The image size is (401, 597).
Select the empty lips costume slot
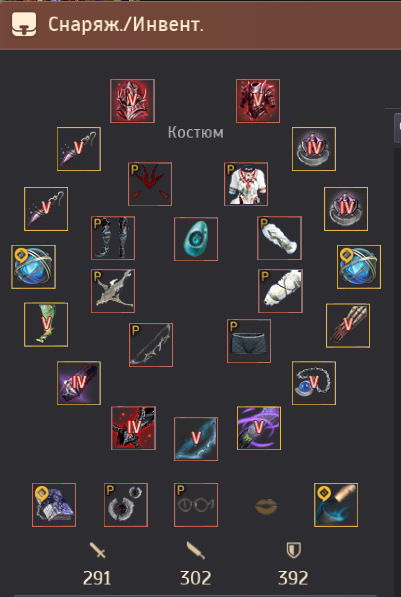pyautogui.click(x=266, y=506)
